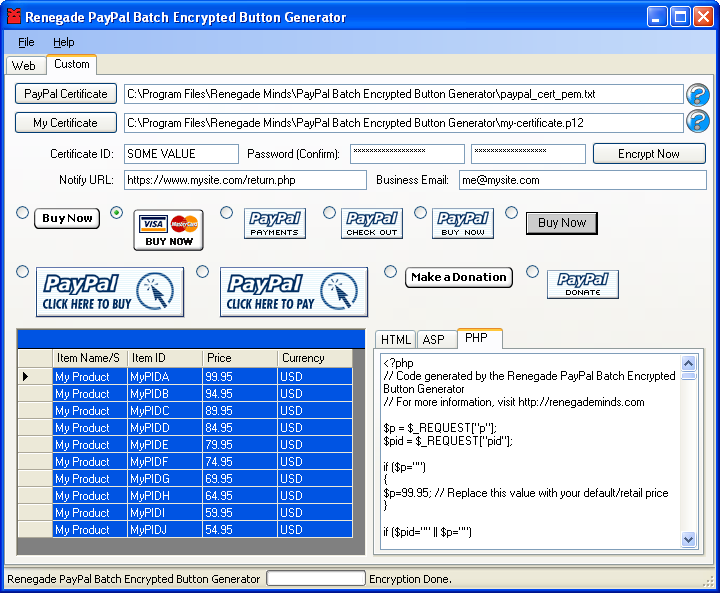This screenshot has height=593, width=720.
Task: Browse for the PayPal Certificate file
Action: pyautogui.click(x=66, y=94)
